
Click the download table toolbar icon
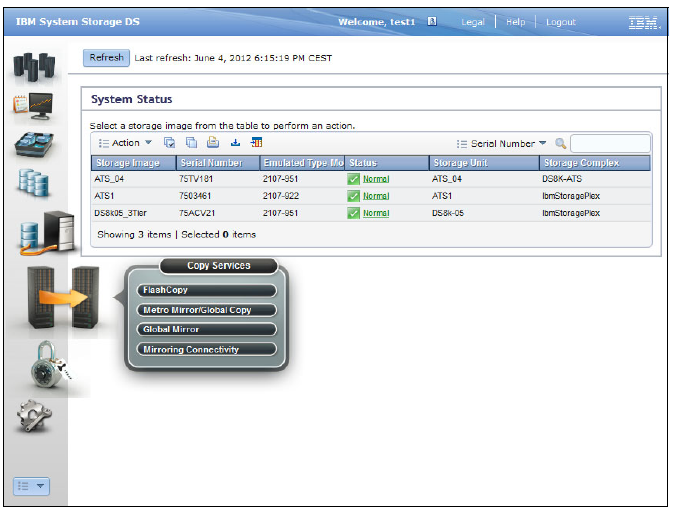click(x=235, y=143)
